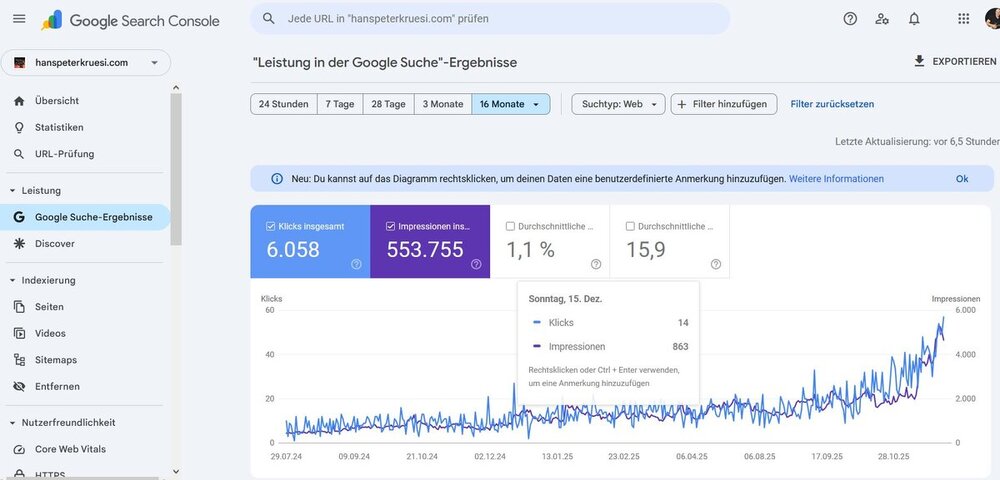Click the sidebar vertical scrollbar thumb
The image size is (1000, 480).
(x=176, y=169)
